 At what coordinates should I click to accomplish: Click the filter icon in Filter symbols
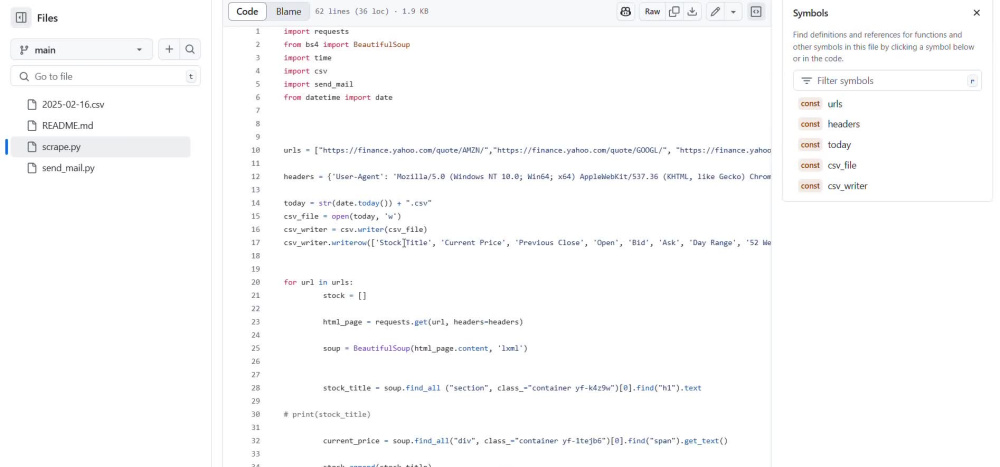[807, 81]
